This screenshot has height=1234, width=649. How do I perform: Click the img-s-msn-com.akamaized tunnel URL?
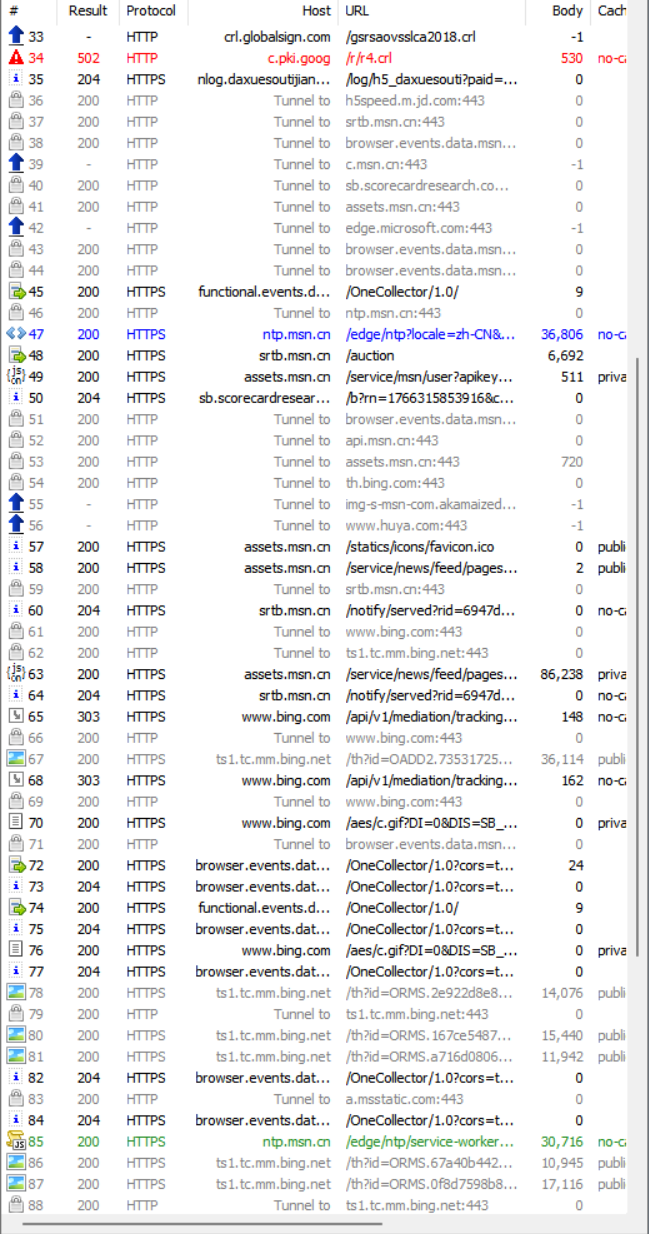click(431, 504)
